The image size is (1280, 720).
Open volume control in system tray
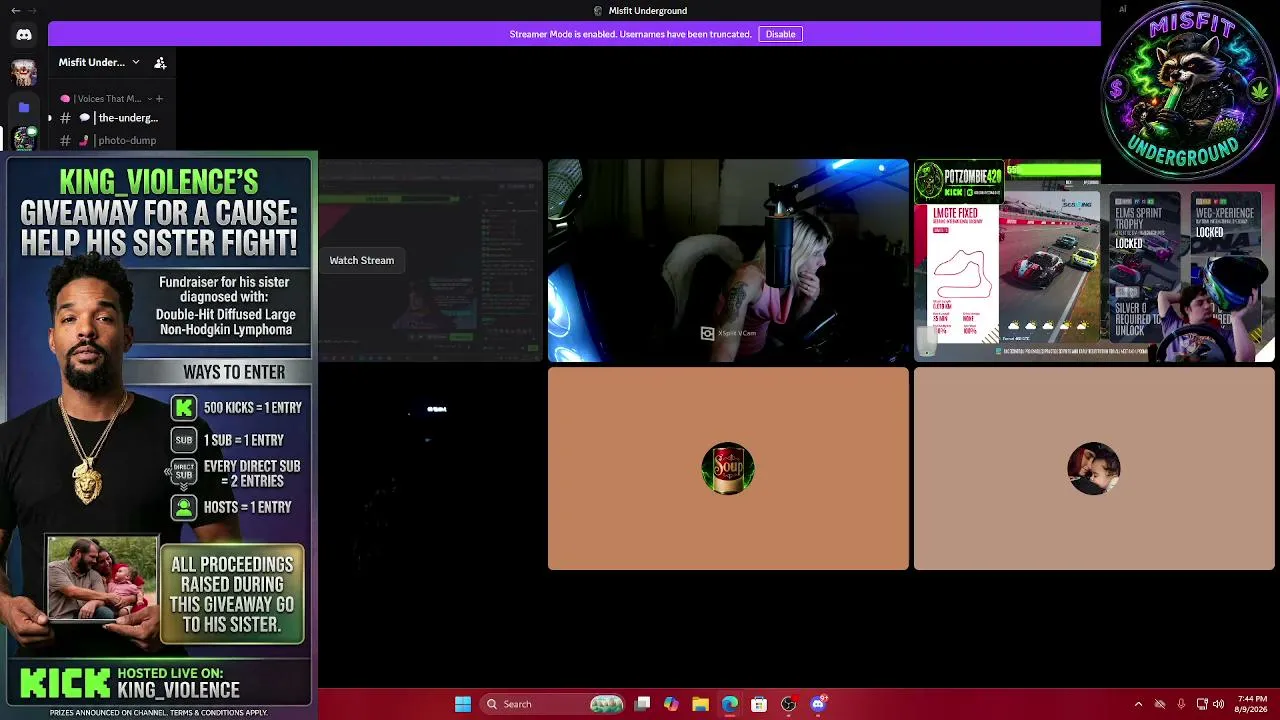(1218, 704)
